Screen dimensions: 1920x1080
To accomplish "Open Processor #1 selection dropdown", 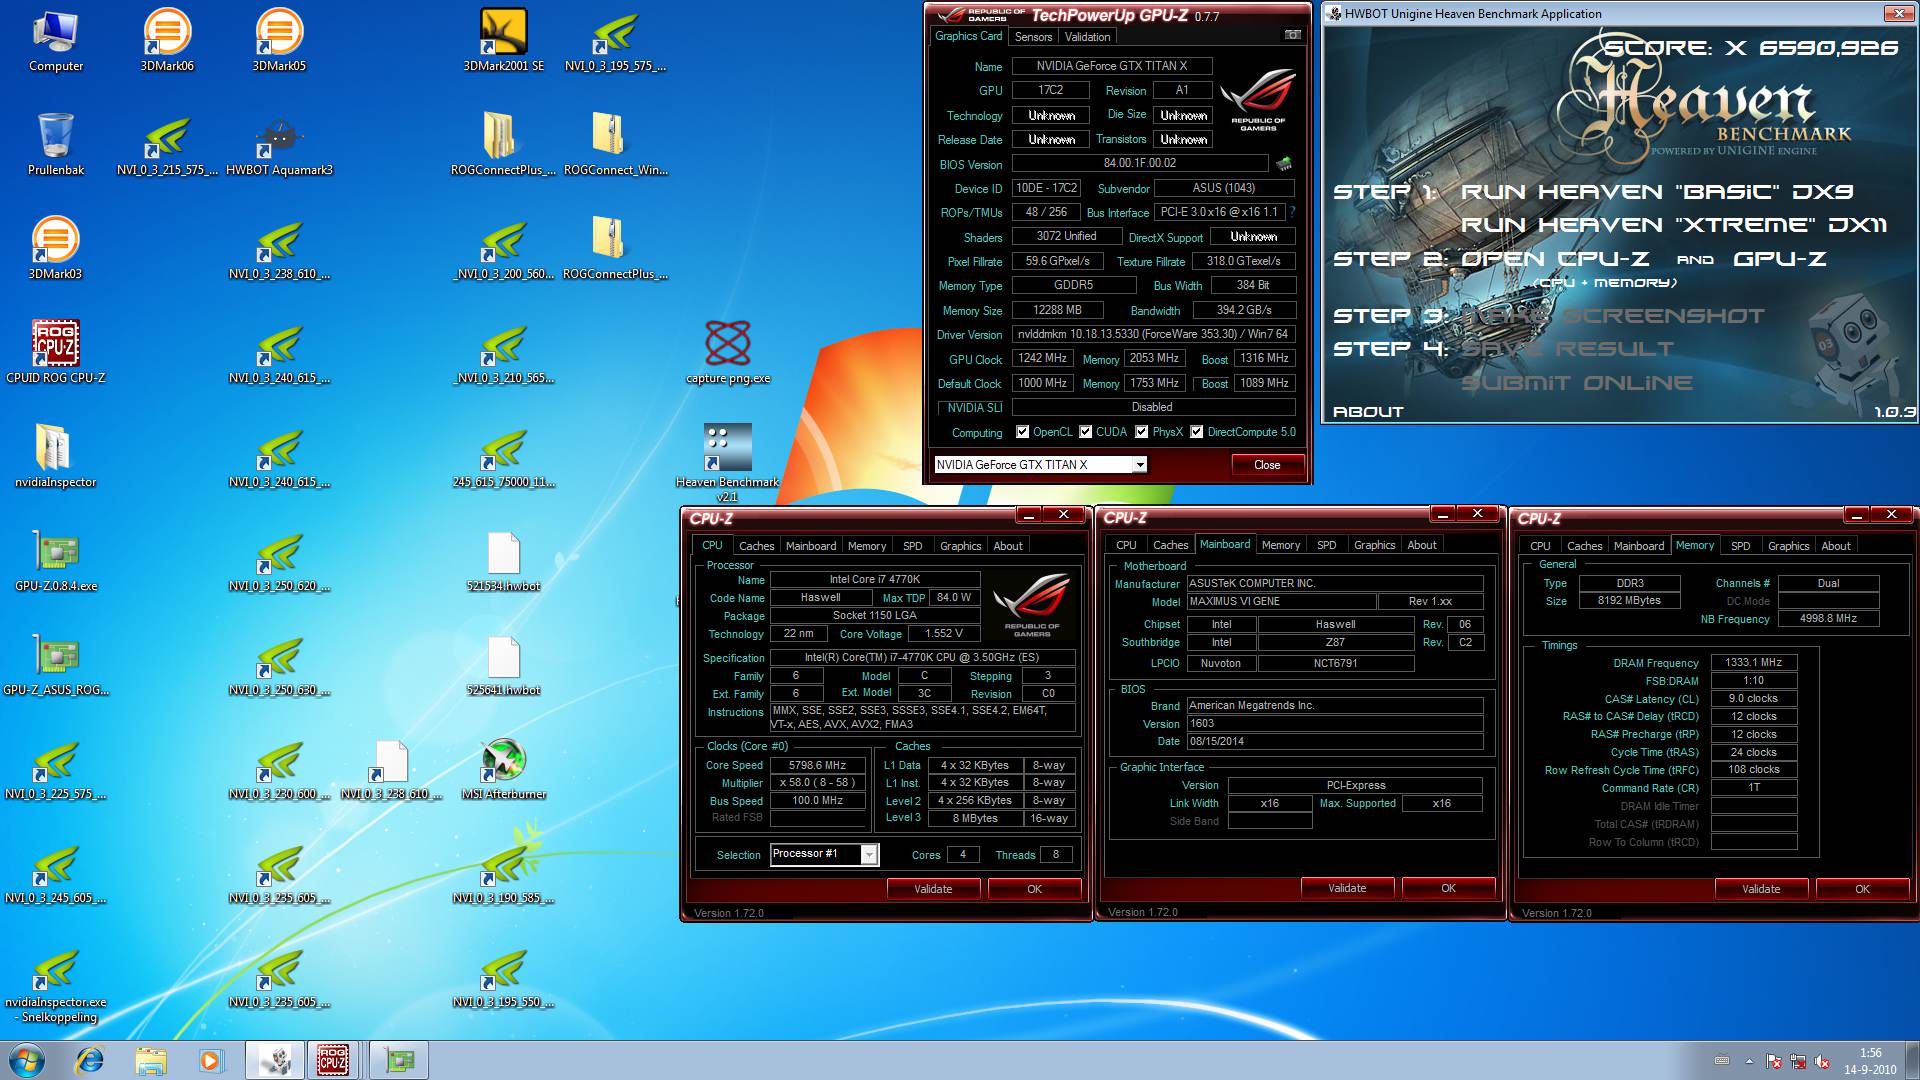I will [x=869, y=854].
